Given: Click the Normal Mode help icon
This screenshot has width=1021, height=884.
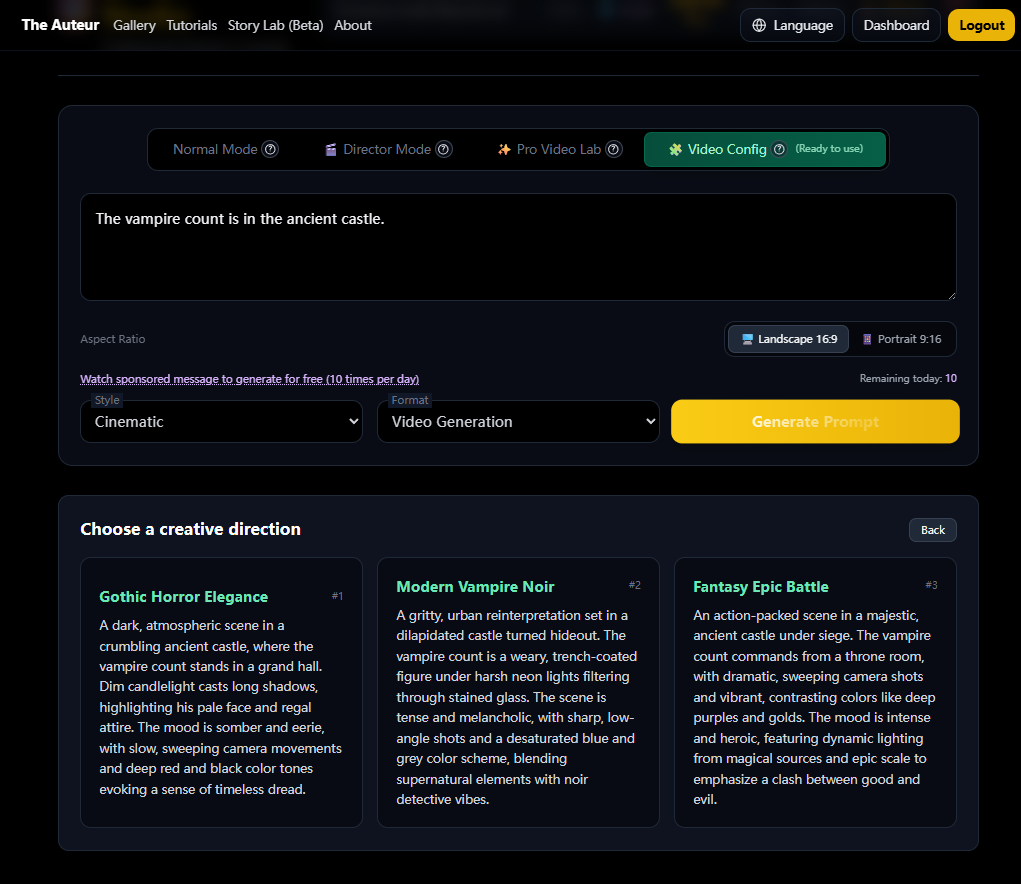Looking at the screenshot, I should pos(270,149).
